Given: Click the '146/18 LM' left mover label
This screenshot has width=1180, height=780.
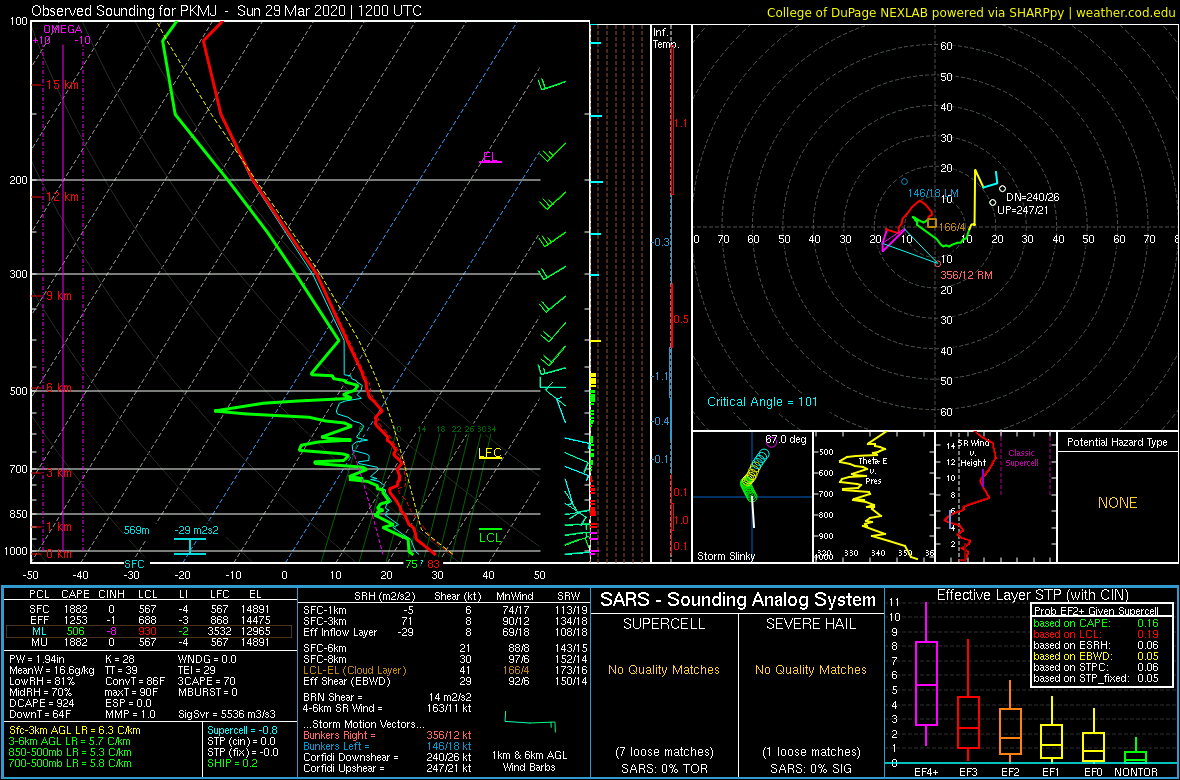Looking at the screenshot, I should pos(932,193).
